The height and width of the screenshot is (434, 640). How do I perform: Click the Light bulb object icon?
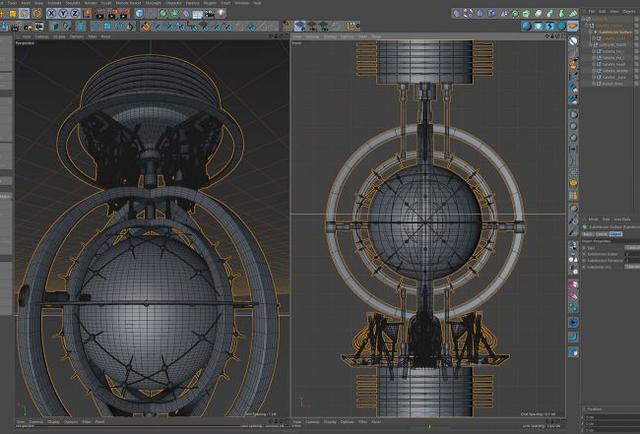pyautogui.click(x=221, y=14)
